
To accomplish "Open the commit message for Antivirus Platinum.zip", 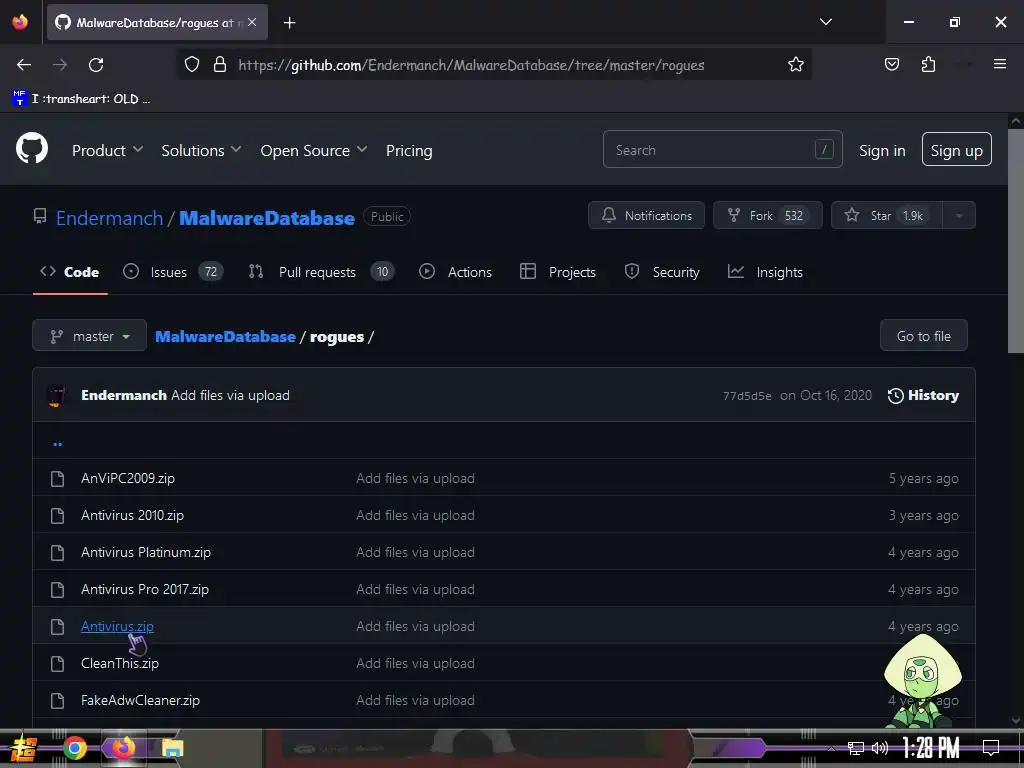I will coord(415,552).
